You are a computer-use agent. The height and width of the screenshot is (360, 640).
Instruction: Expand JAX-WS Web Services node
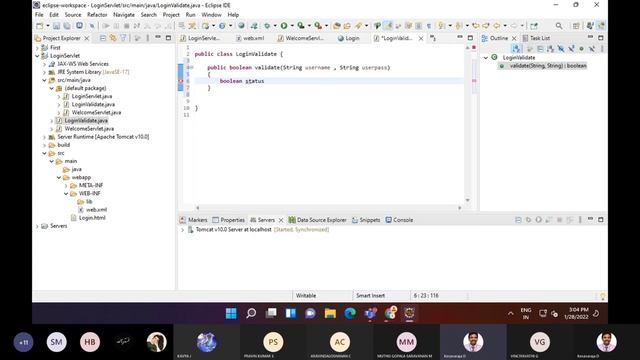pos(44,64)
